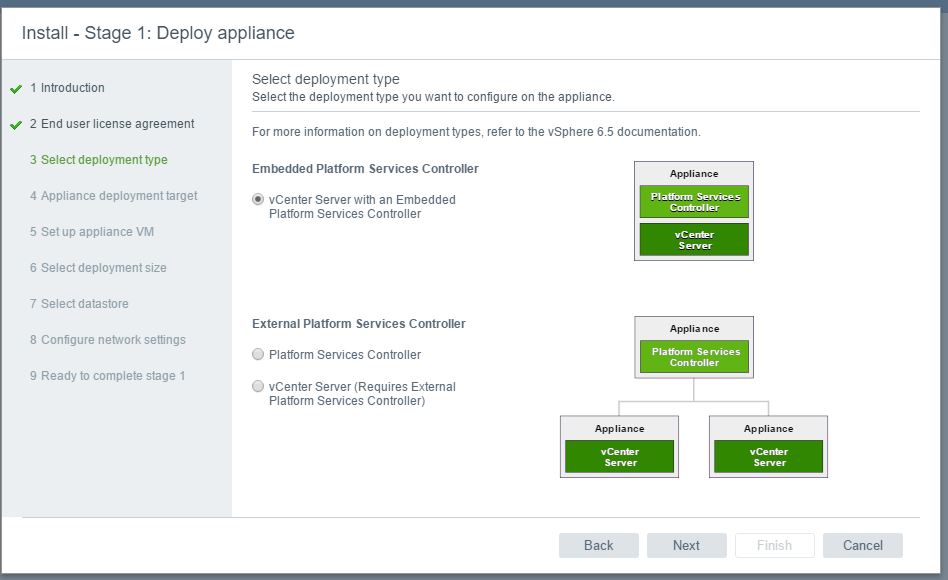Click the left vCenter Server appliance diagram box
The width and height of the screenshot is (948, 580).
point(619,457)
